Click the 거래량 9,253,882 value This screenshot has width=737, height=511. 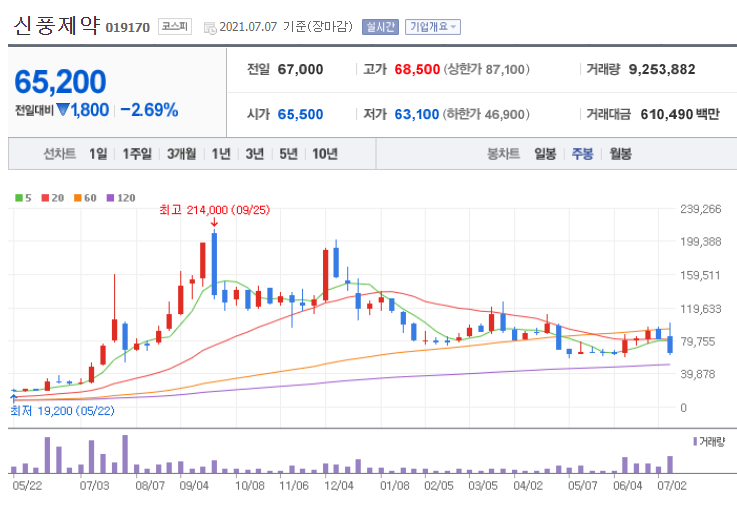pyautogui.click(x=662, y=70)
